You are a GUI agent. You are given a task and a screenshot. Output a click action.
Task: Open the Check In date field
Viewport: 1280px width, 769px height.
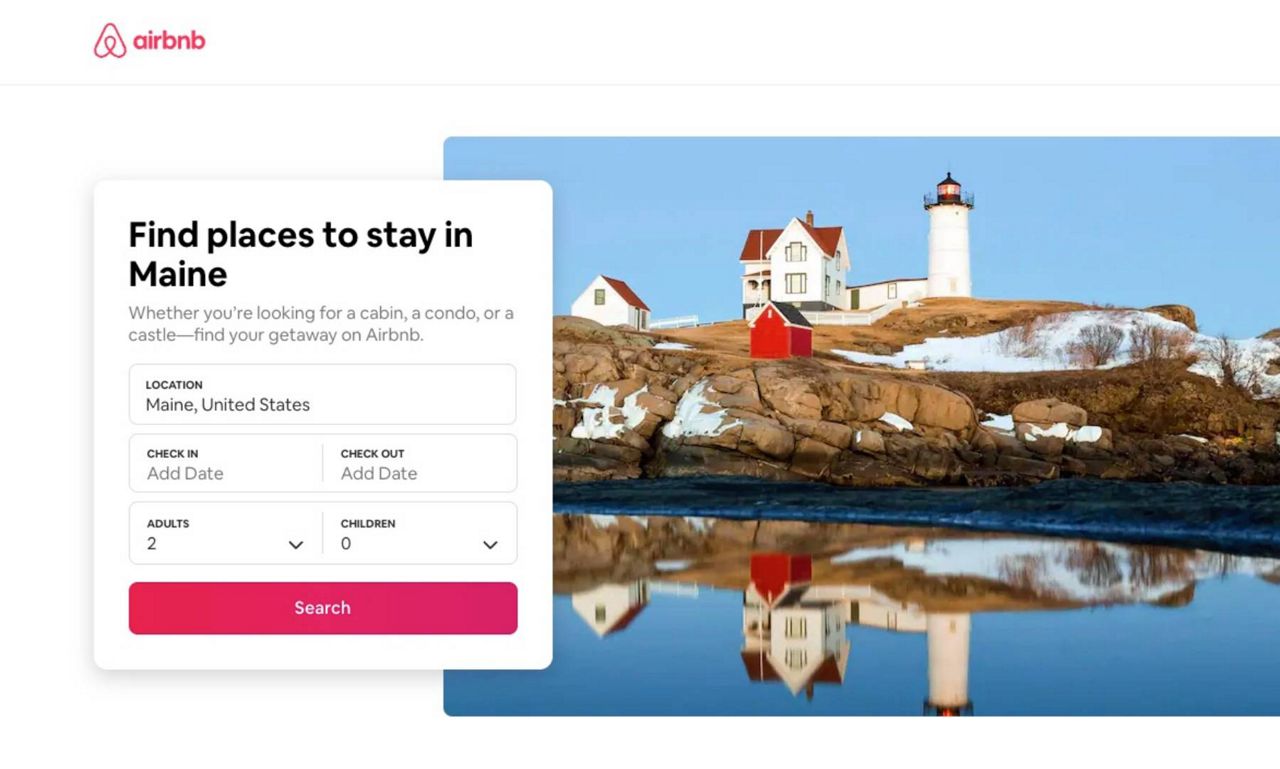pos(226,463)
